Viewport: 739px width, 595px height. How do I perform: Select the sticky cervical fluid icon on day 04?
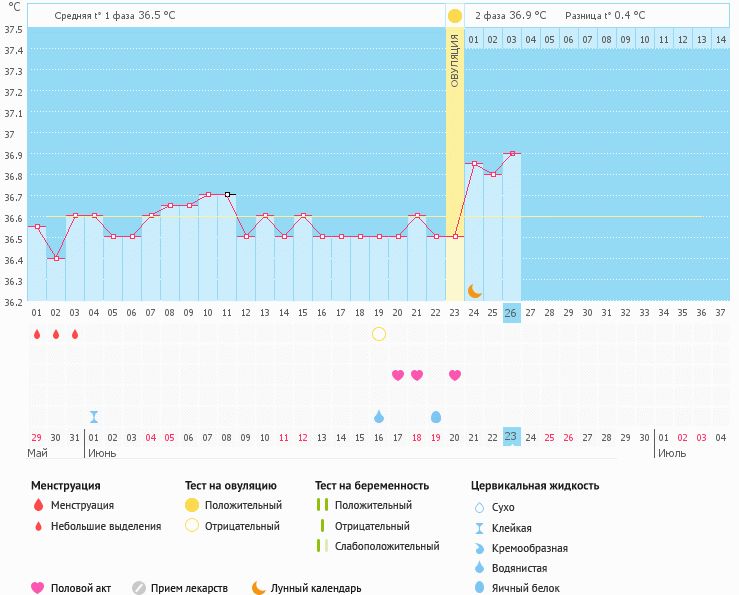(x=94, y=417)
